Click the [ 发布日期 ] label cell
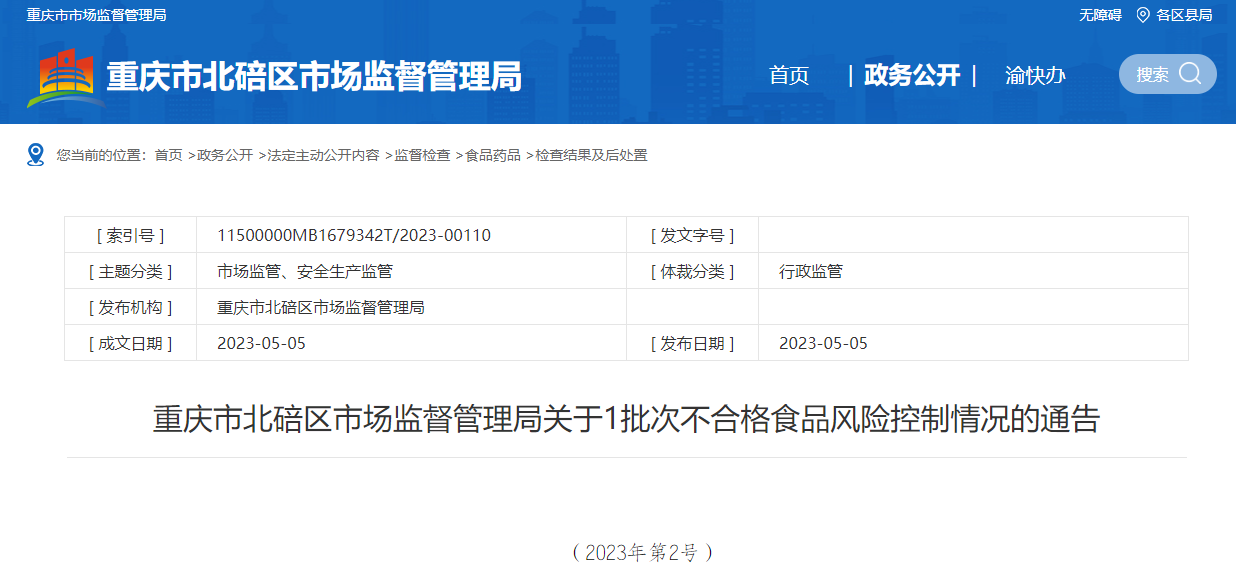1236x578 pixels. [693, 343]
